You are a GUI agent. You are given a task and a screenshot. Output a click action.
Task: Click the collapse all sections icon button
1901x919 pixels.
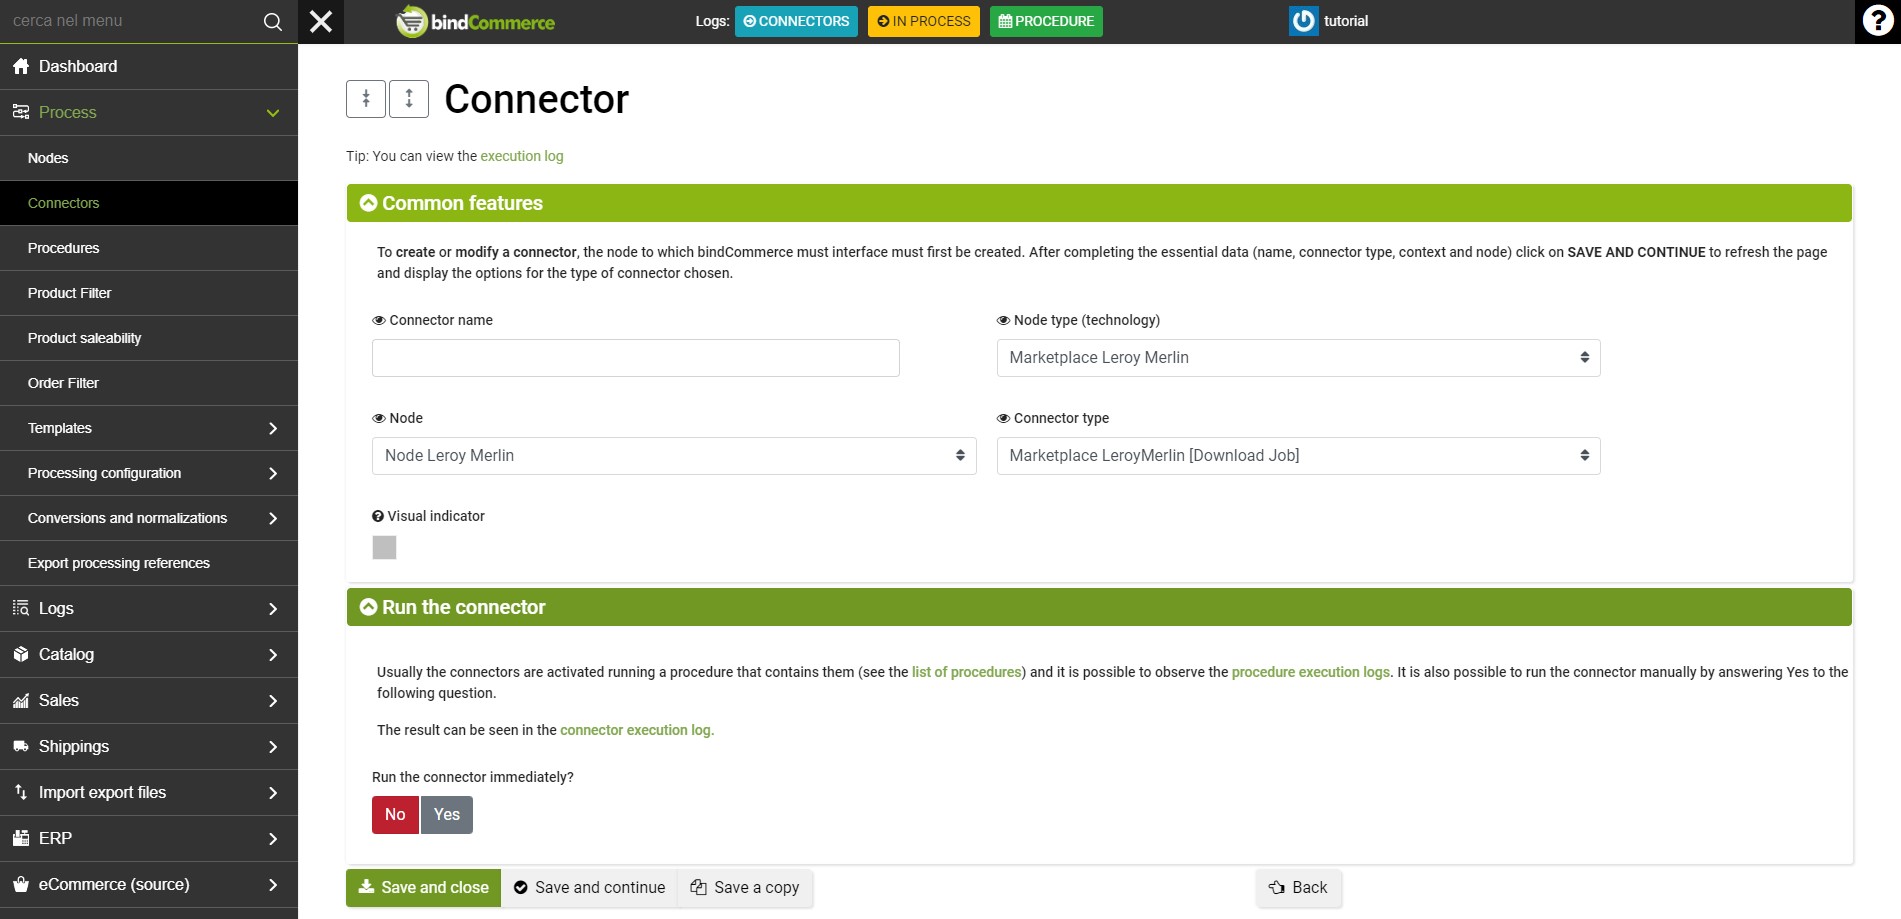pyautogui.click(x=366, y=99)
